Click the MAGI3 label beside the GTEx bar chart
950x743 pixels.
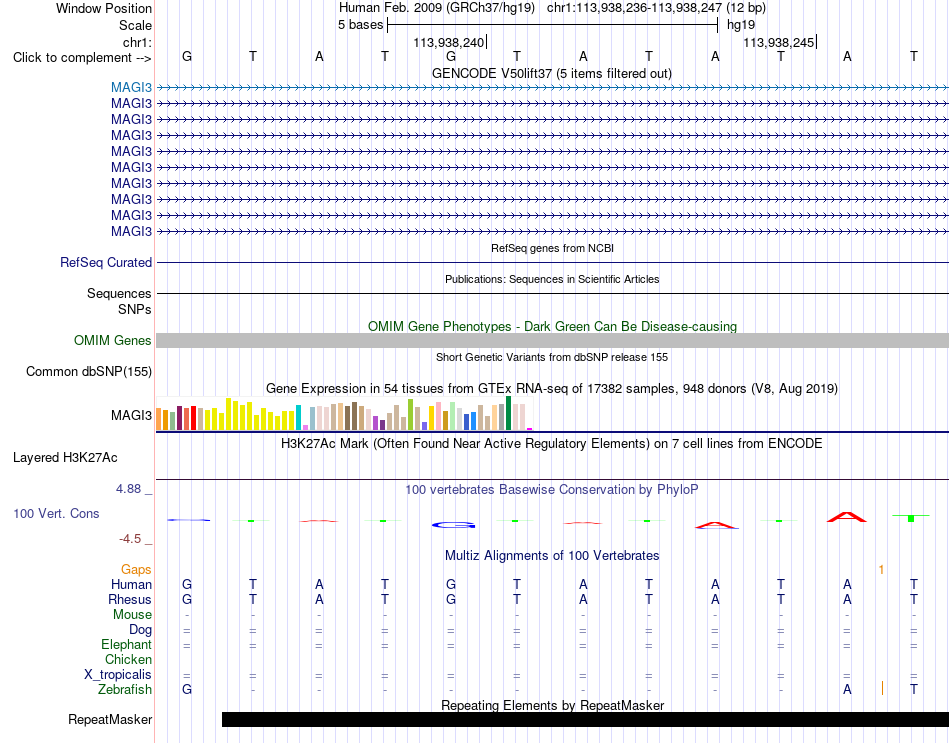click(x=131, y=415)
